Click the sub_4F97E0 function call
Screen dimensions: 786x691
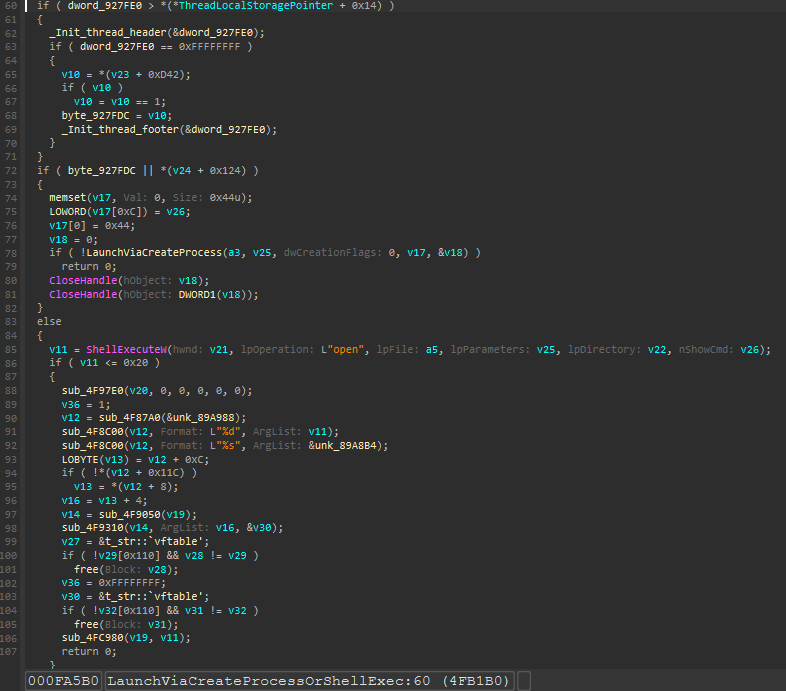click(93, 391)
